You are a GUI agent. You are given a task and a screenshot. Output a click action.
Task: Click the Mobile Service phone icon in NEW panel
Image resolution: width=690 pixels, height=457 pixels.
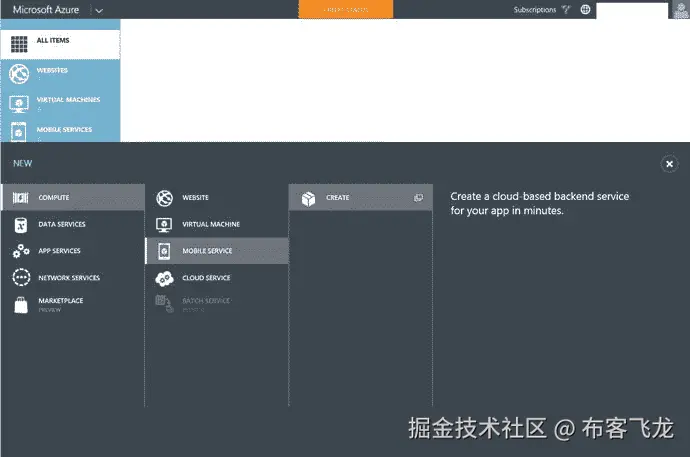pos(164,251)
